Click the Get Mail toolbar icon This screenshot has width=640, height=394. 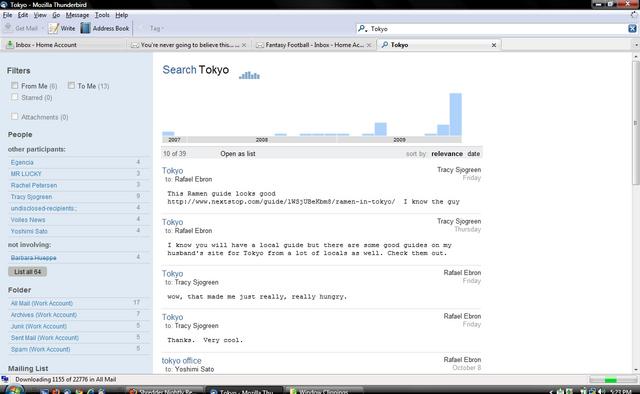[x=8, y=28]
